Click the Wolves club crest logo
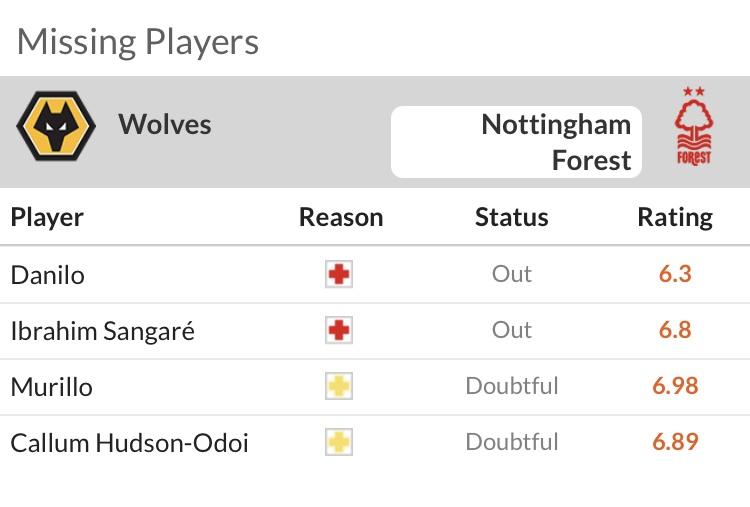This screenshot has height=507, width=750. (x=56, y=126)
